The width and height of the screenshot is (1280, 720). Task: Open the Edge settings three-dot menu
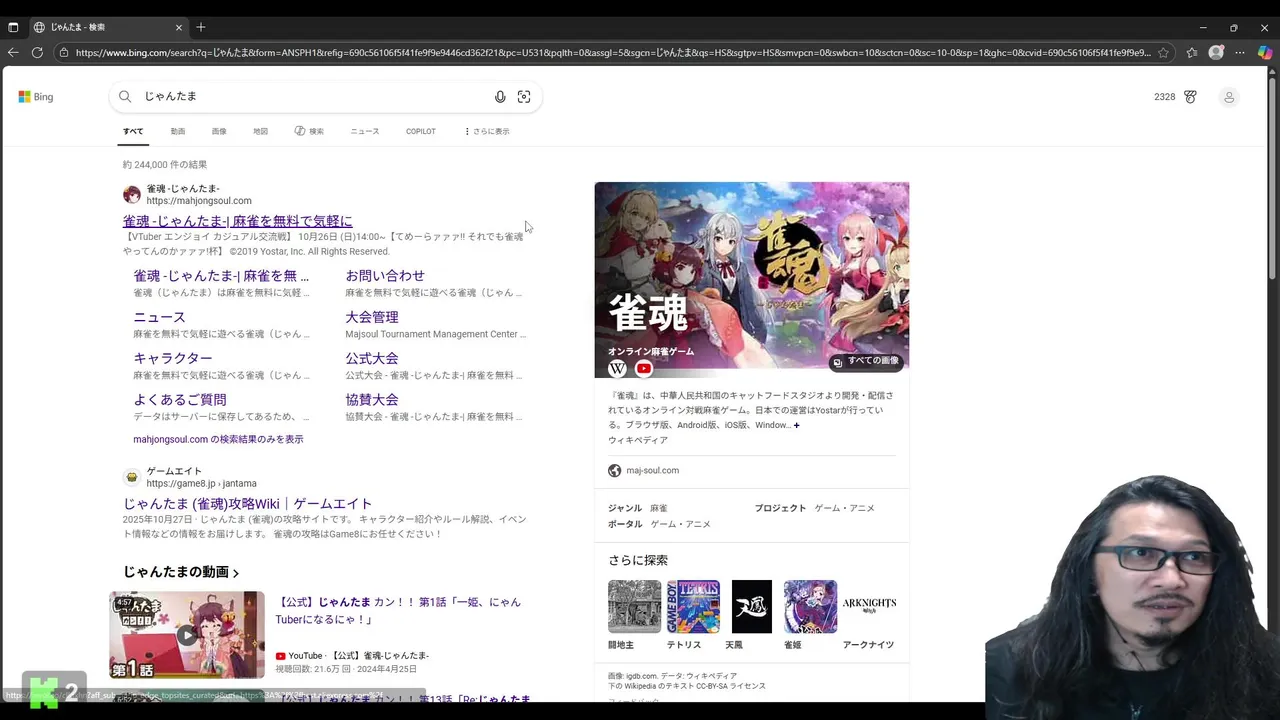(x=1240, y=53)
